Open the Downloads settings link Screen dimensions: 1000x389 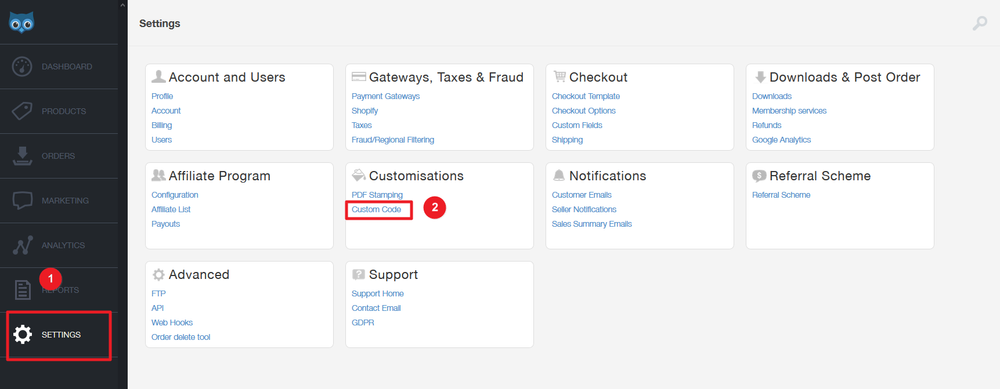[x=772, y=96]
